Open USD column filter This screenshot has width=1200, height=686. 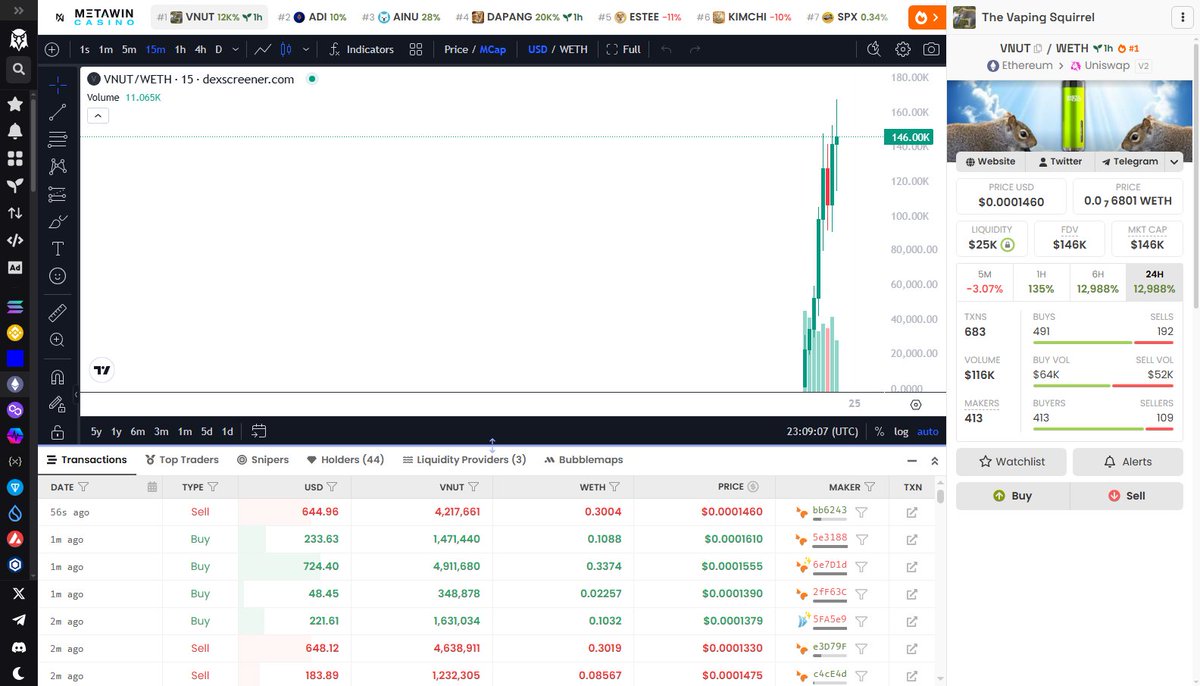pyautogui.click(x=331, y=487)
